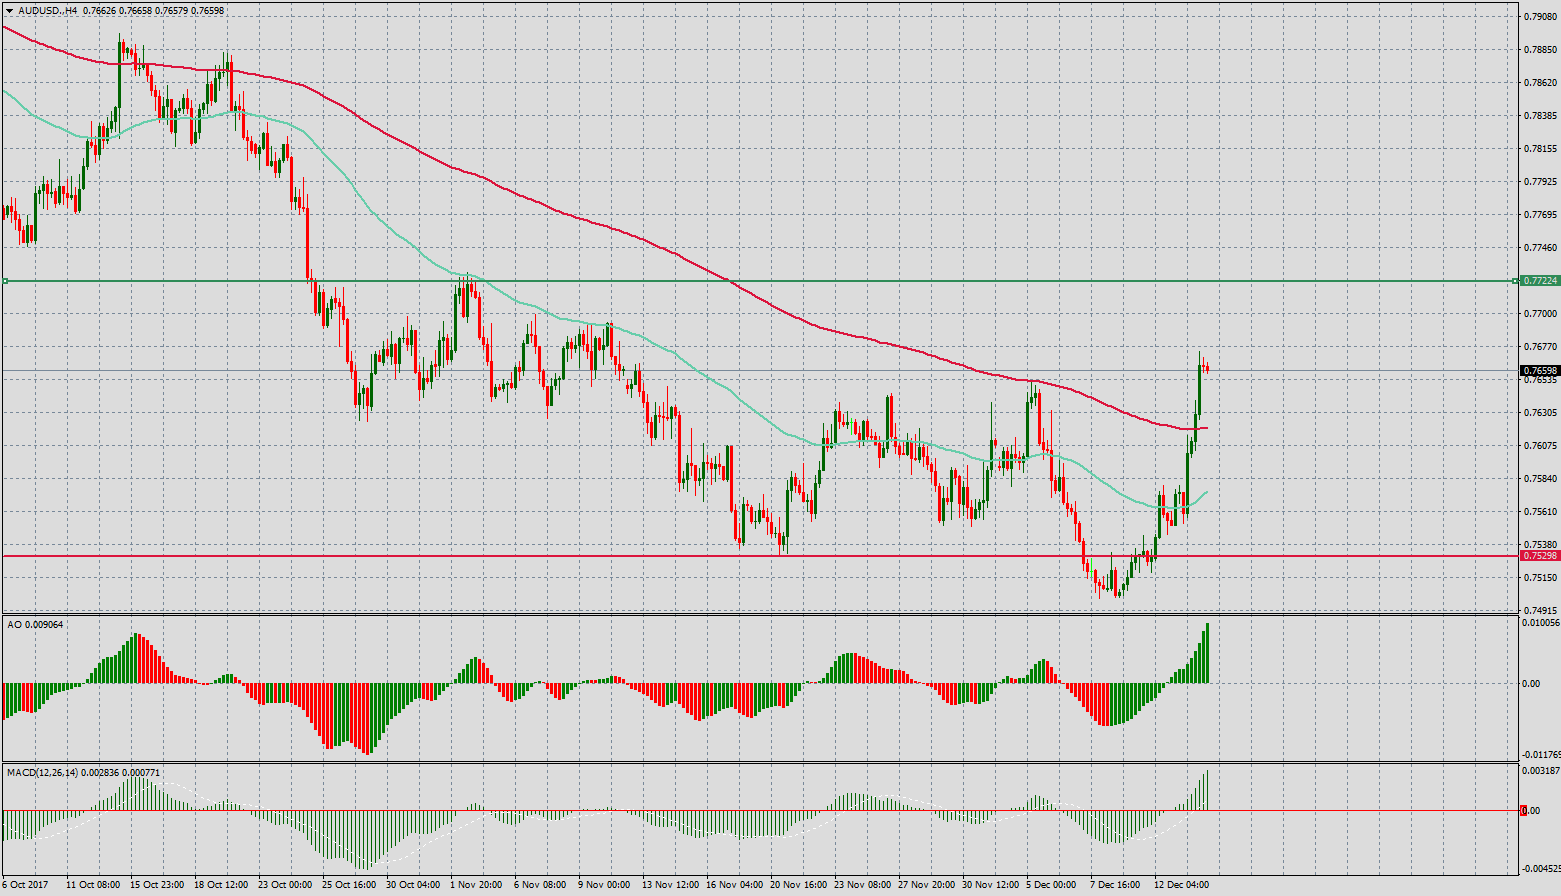Click the green 0.77224 price tag
The height and width of the screenshot is (896, 1561).
(x=1539, y=281)
